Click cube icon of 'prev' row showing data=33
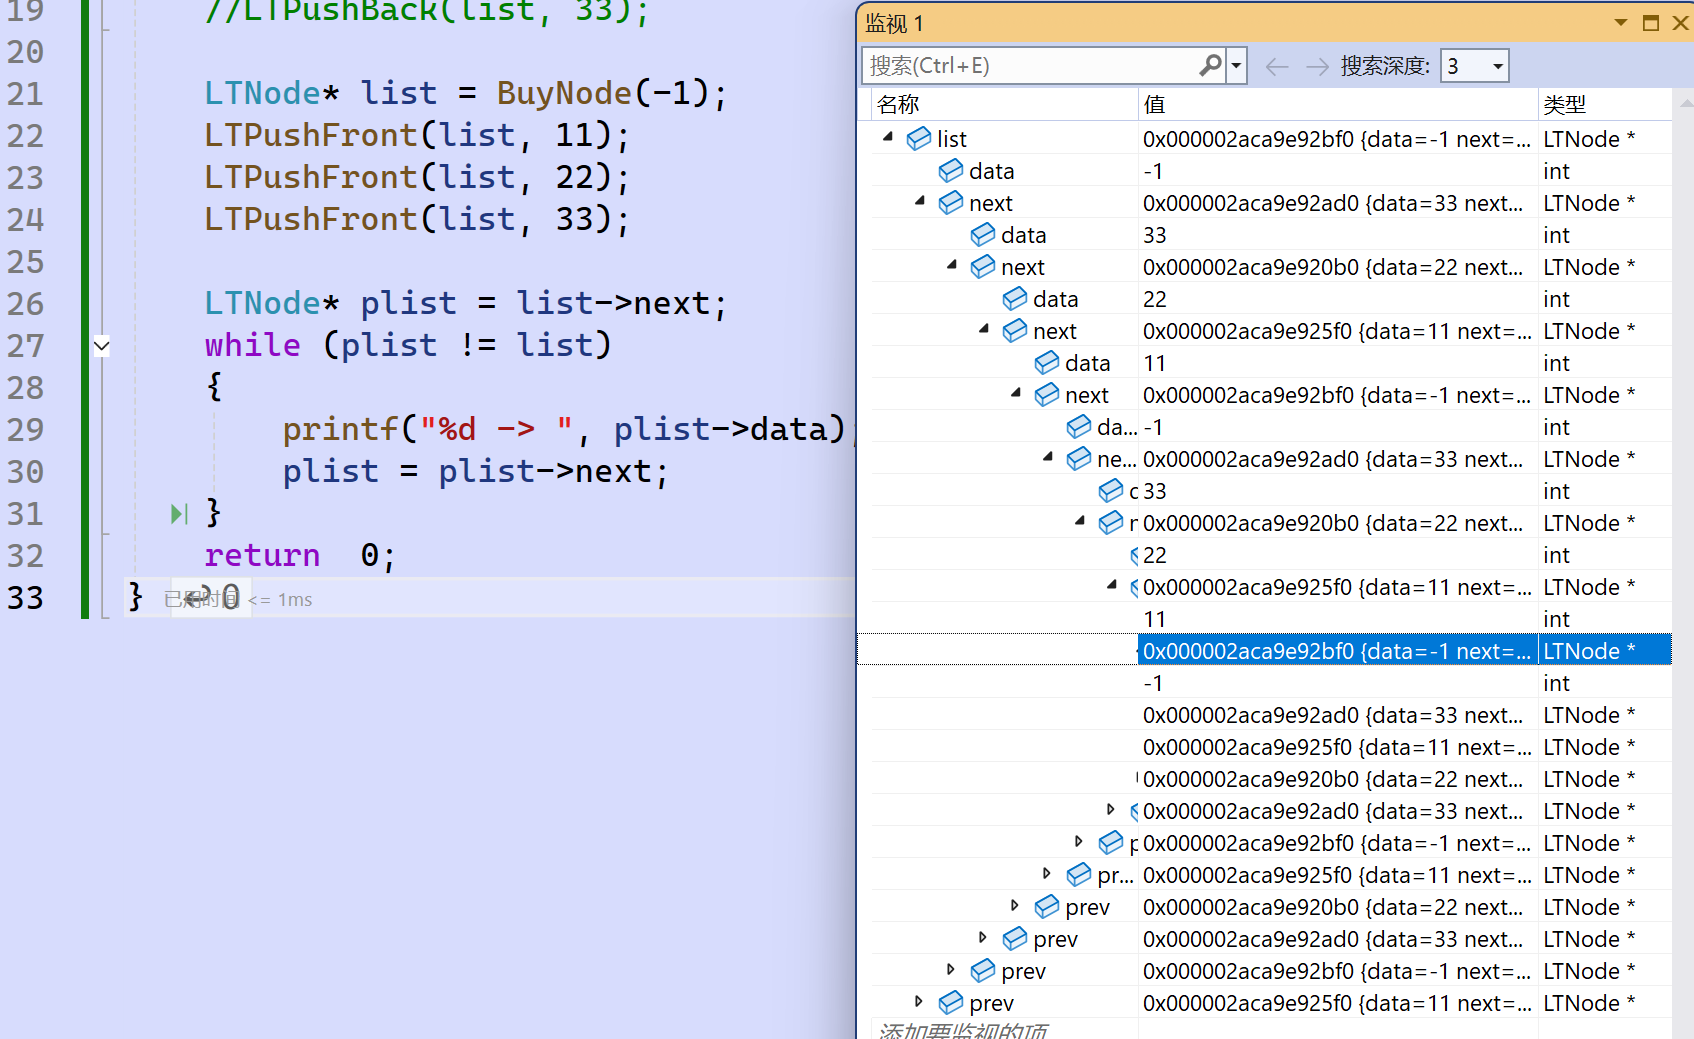Screen dimensions: 1694x1039 pos(1014,939)
